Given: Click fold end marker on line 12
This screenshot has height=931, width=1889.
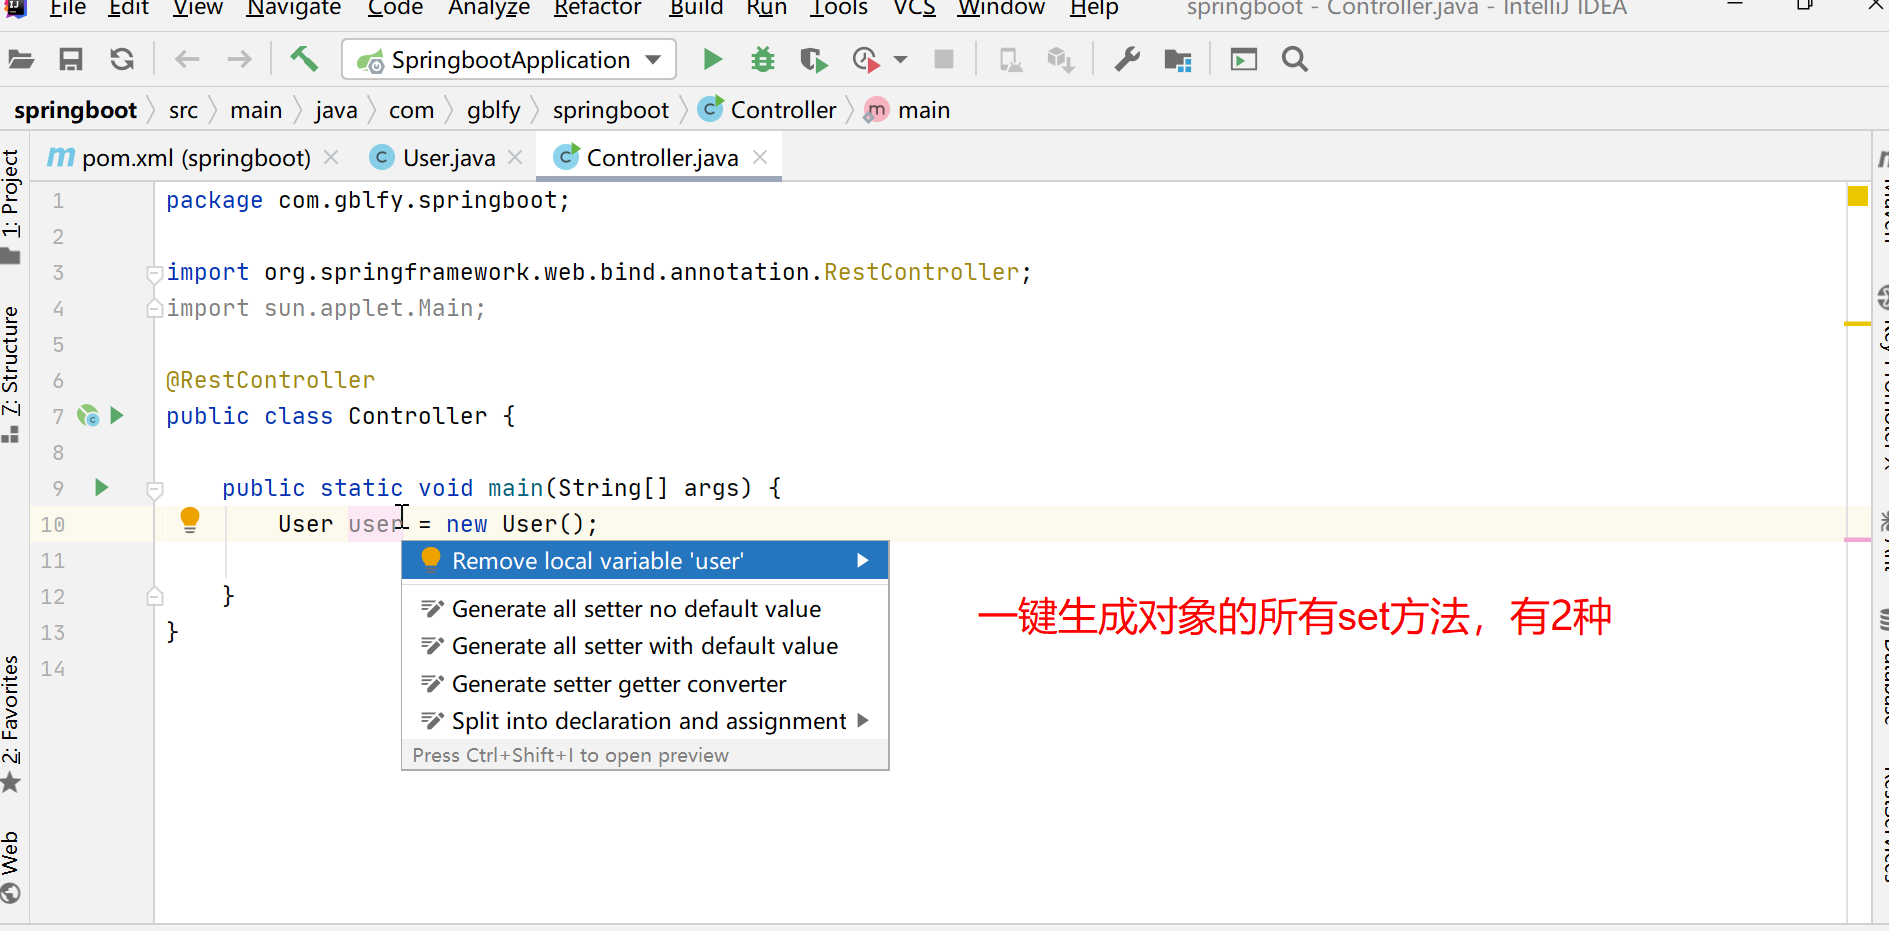Looking at the screenshot, I should (x=154, y=596).
